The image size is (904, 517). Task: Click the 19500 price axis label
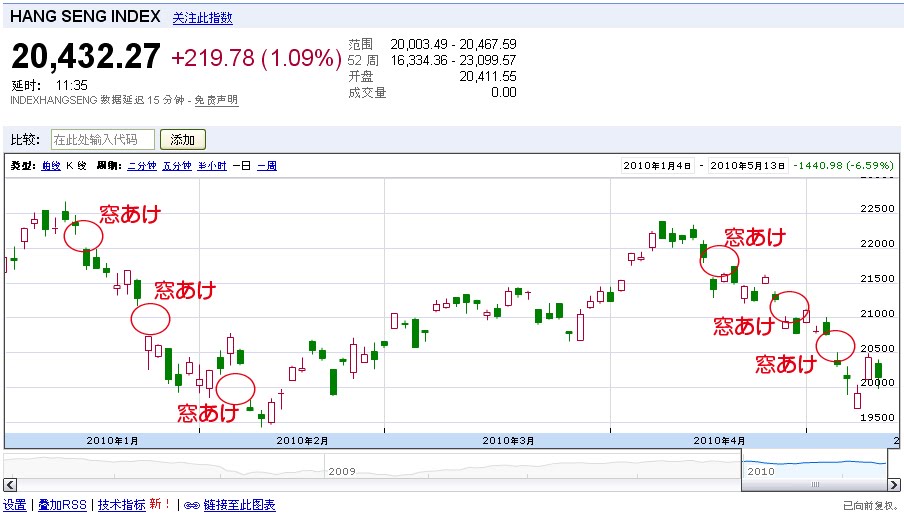877,418
